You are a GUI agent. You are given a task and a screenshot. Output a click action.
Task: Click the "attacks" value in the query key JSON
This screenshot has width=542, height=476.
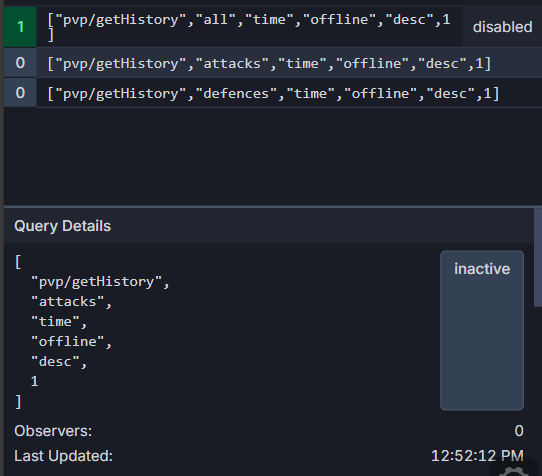coord(72,302)
